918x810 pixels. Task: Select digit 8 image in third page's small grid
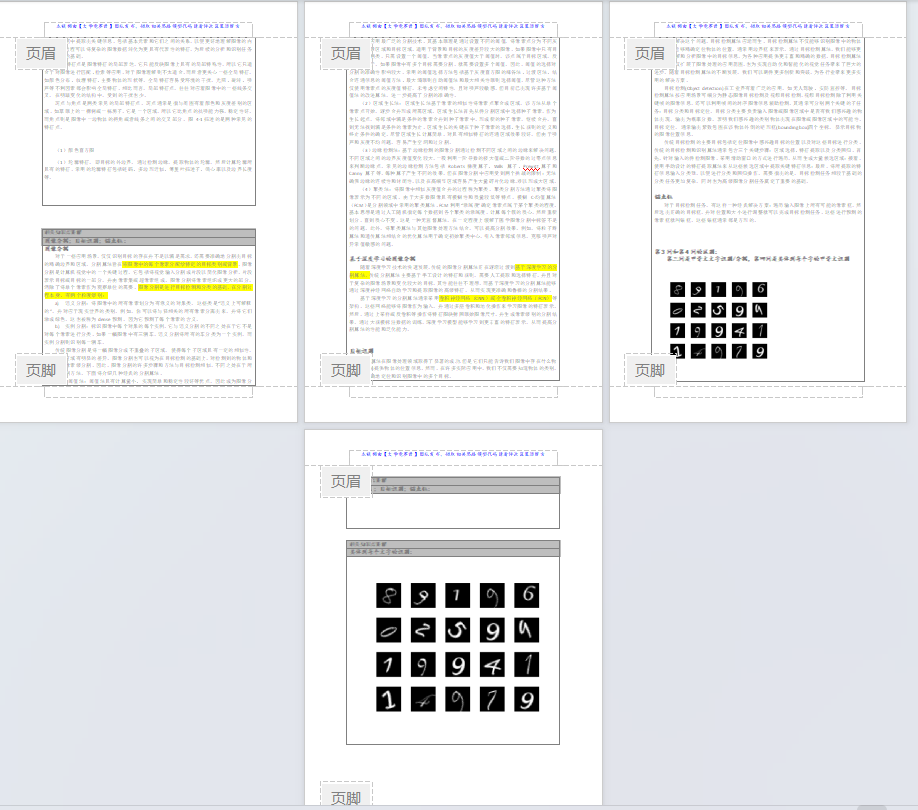pos(677,289)
